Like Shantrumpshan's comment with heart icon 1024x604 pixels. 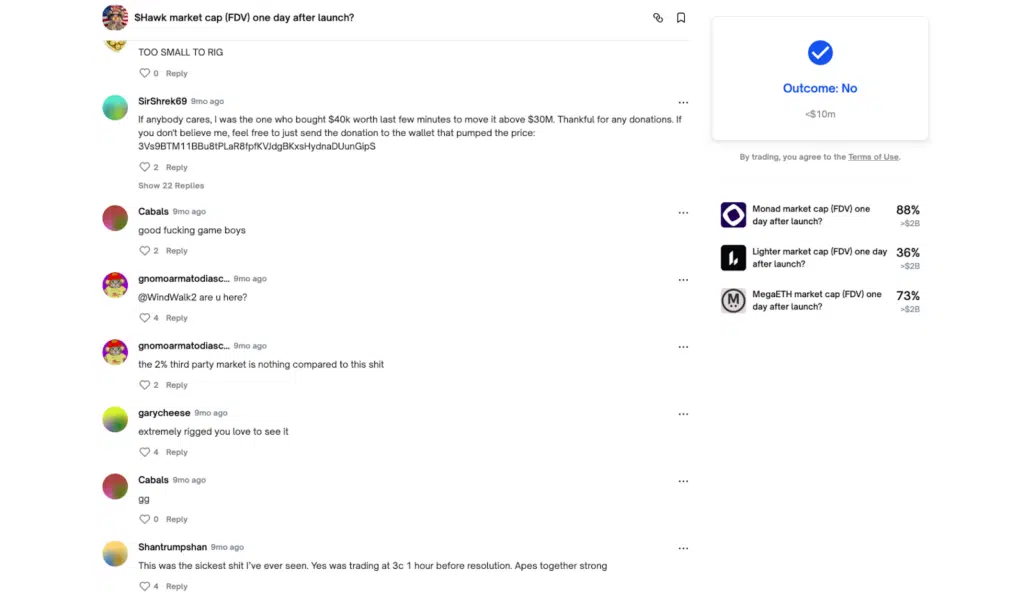144,586
